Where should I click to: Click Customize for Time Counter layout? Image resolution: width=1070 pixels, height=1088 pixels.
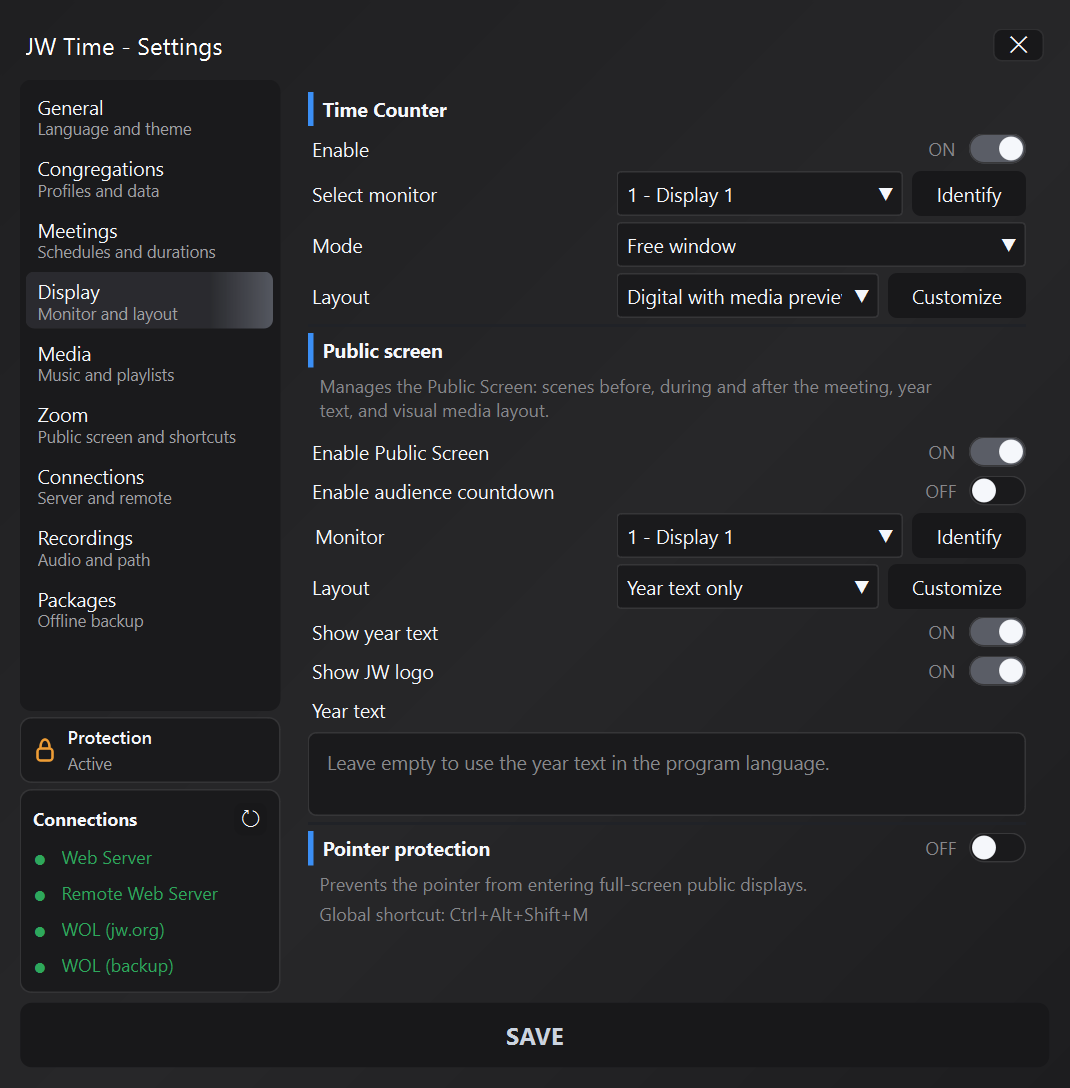point(956,296)
